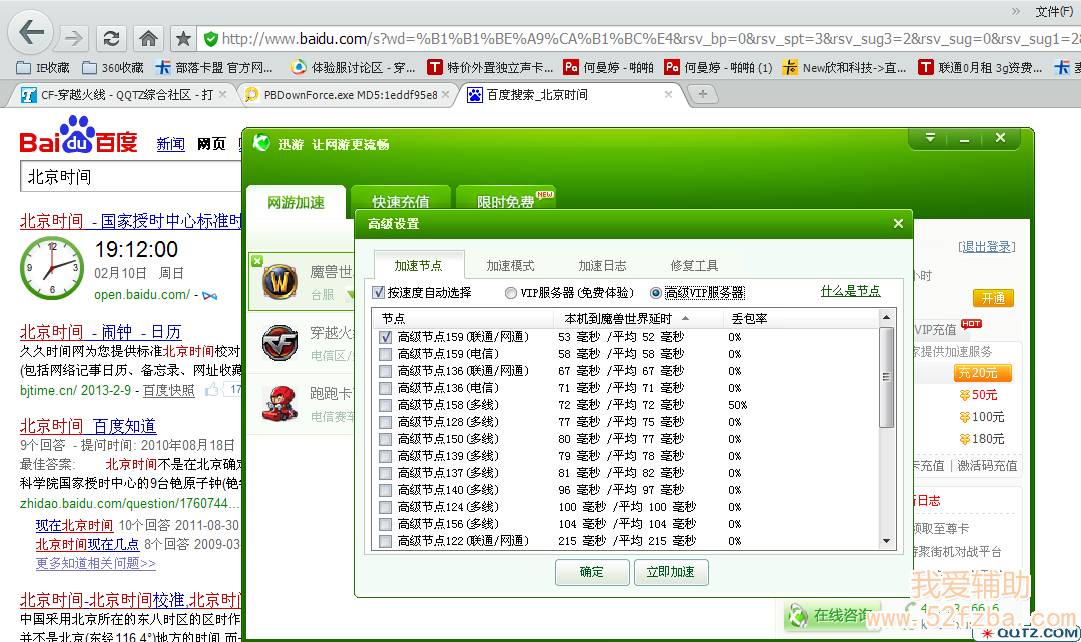Screen dimensions: 1081x642
Task: Open 网游加速 main tab
Action: tap(296, 202)
